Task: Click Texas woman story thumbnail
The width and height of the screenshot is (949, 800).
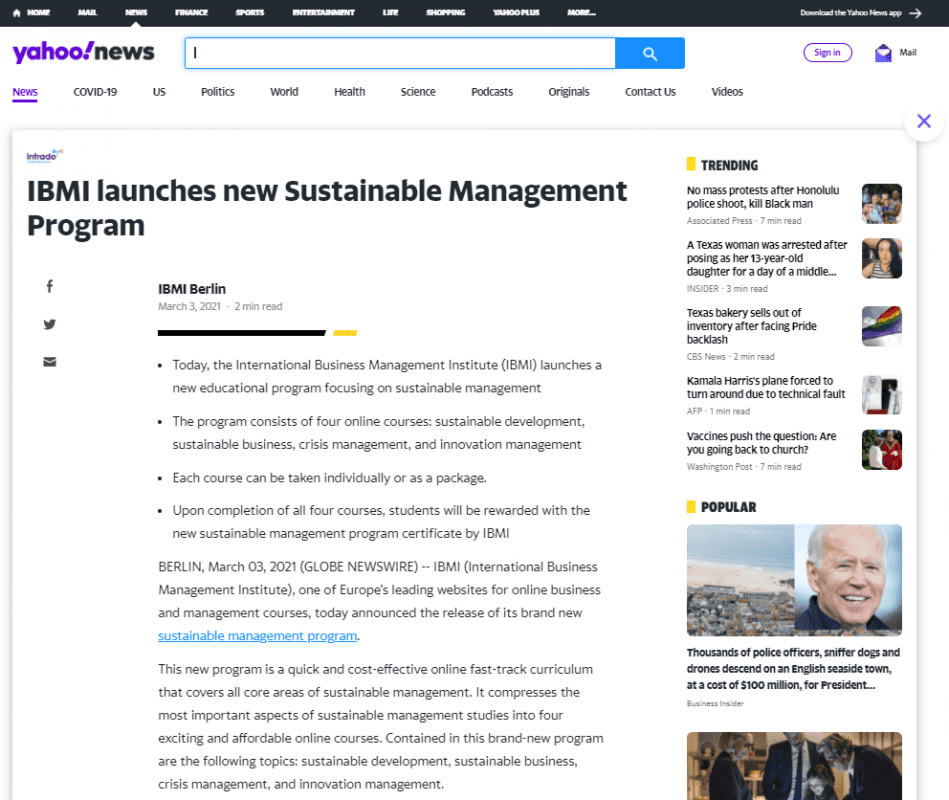Action: pyautogui.click(x=882, y=258)
